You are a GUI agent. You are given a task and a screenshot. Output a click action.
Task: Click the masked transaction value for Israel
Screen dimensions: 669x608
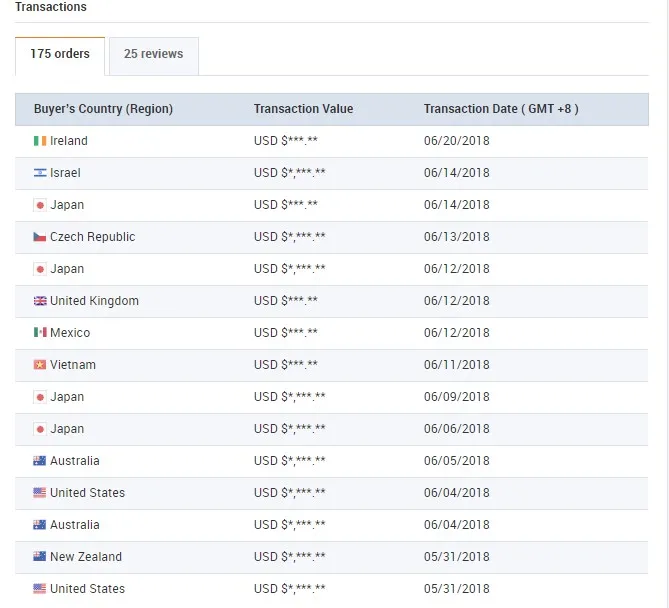(289, 173)
